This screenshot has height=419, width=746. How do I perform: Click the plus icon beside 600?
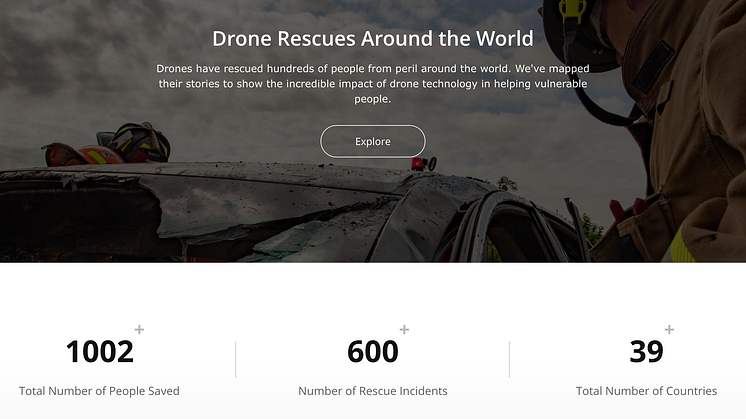point(404,329)
